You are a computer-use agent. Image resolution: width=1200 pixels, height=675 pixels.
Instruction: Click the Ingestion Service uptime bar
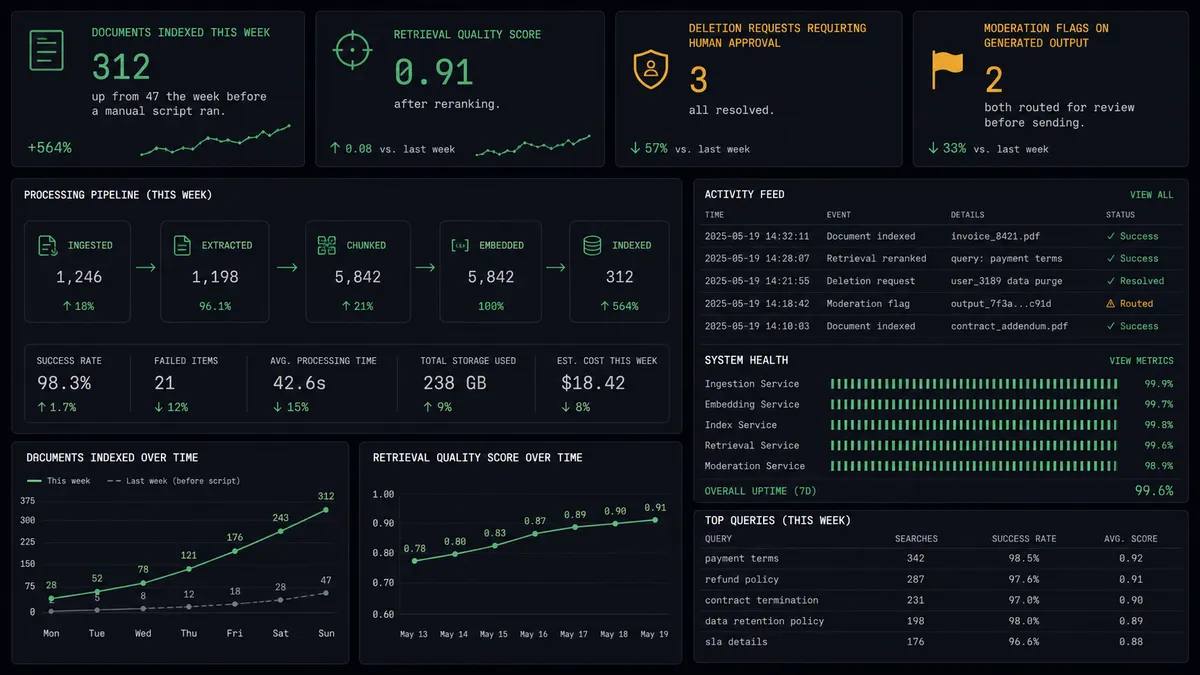tap(974, 384)
